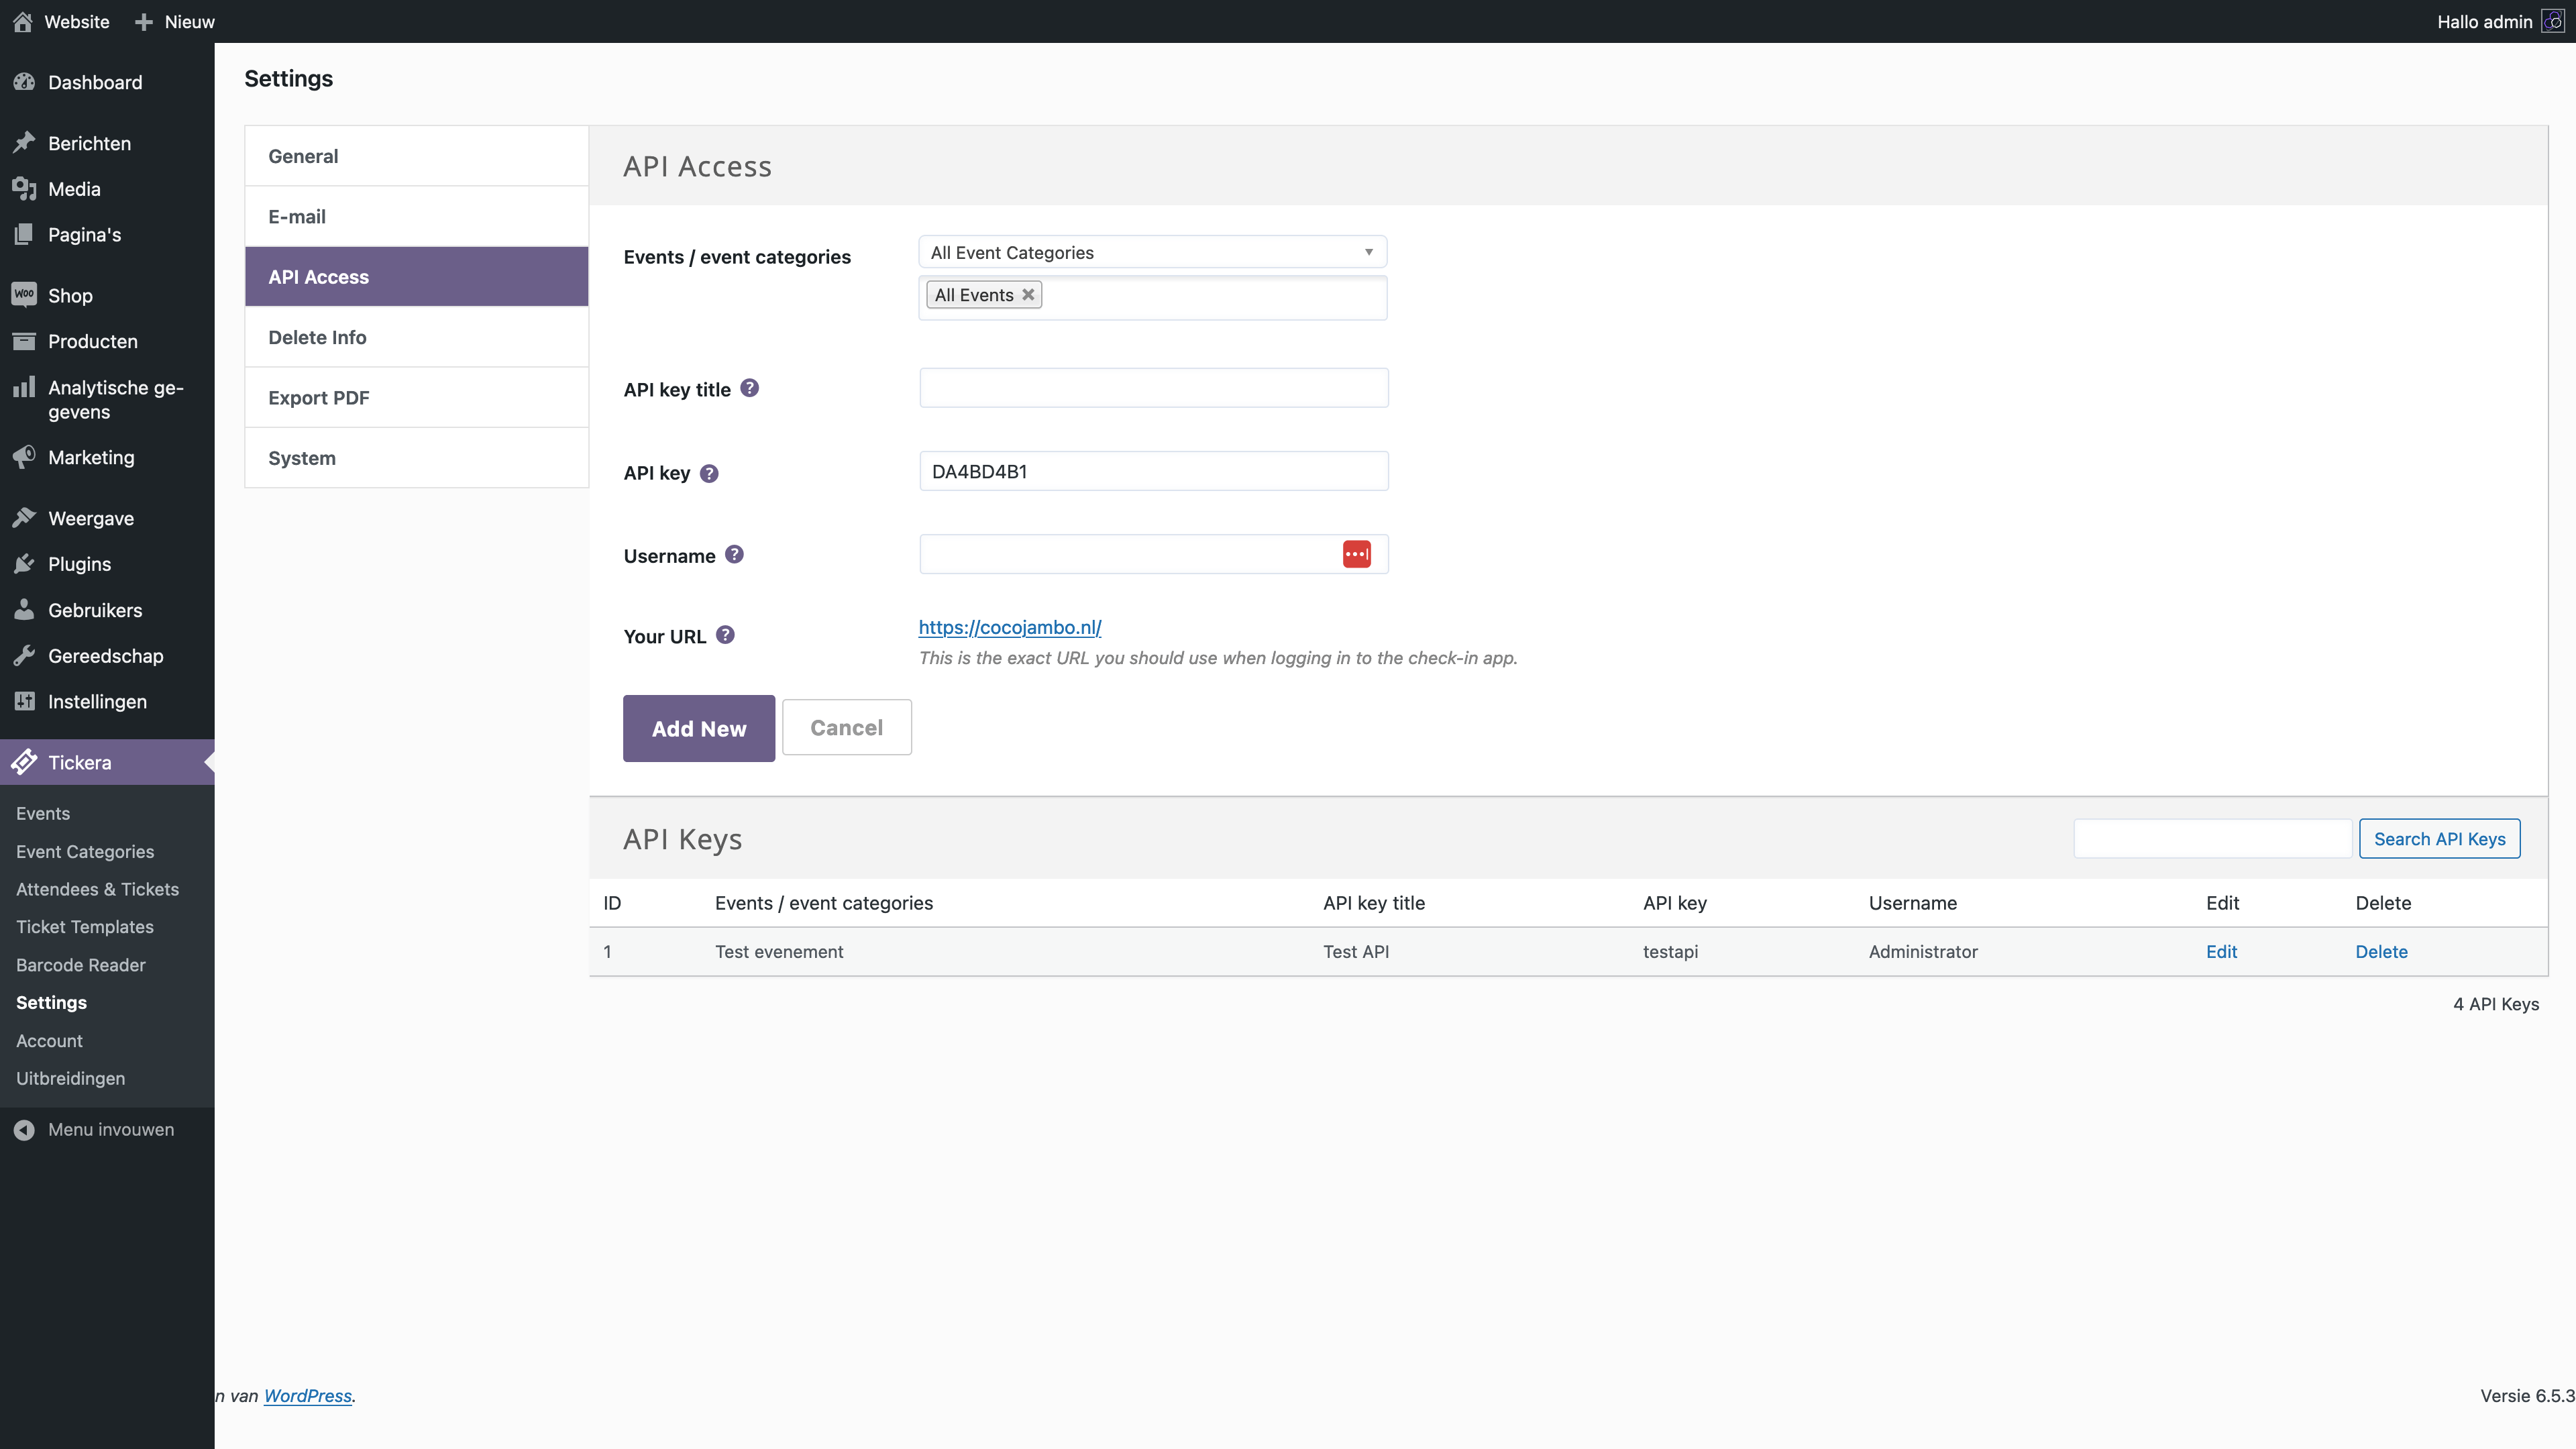Open the E-mail settings tab
2576x1449 pixels.
click(x=416, y=216)
